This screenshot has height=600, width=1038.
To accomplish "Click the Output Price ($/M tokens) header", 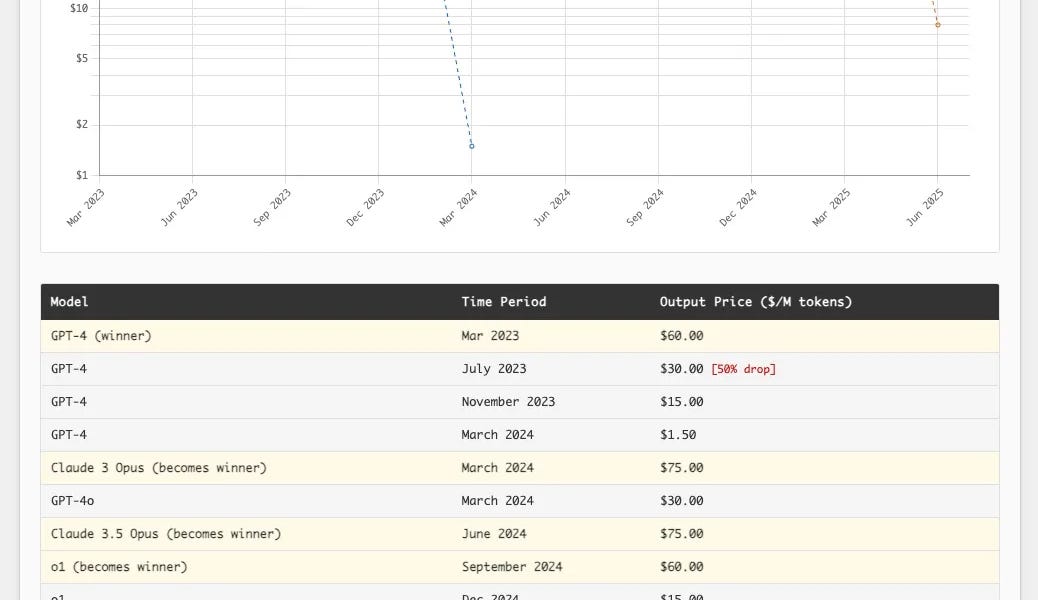I will coord(756,302).
